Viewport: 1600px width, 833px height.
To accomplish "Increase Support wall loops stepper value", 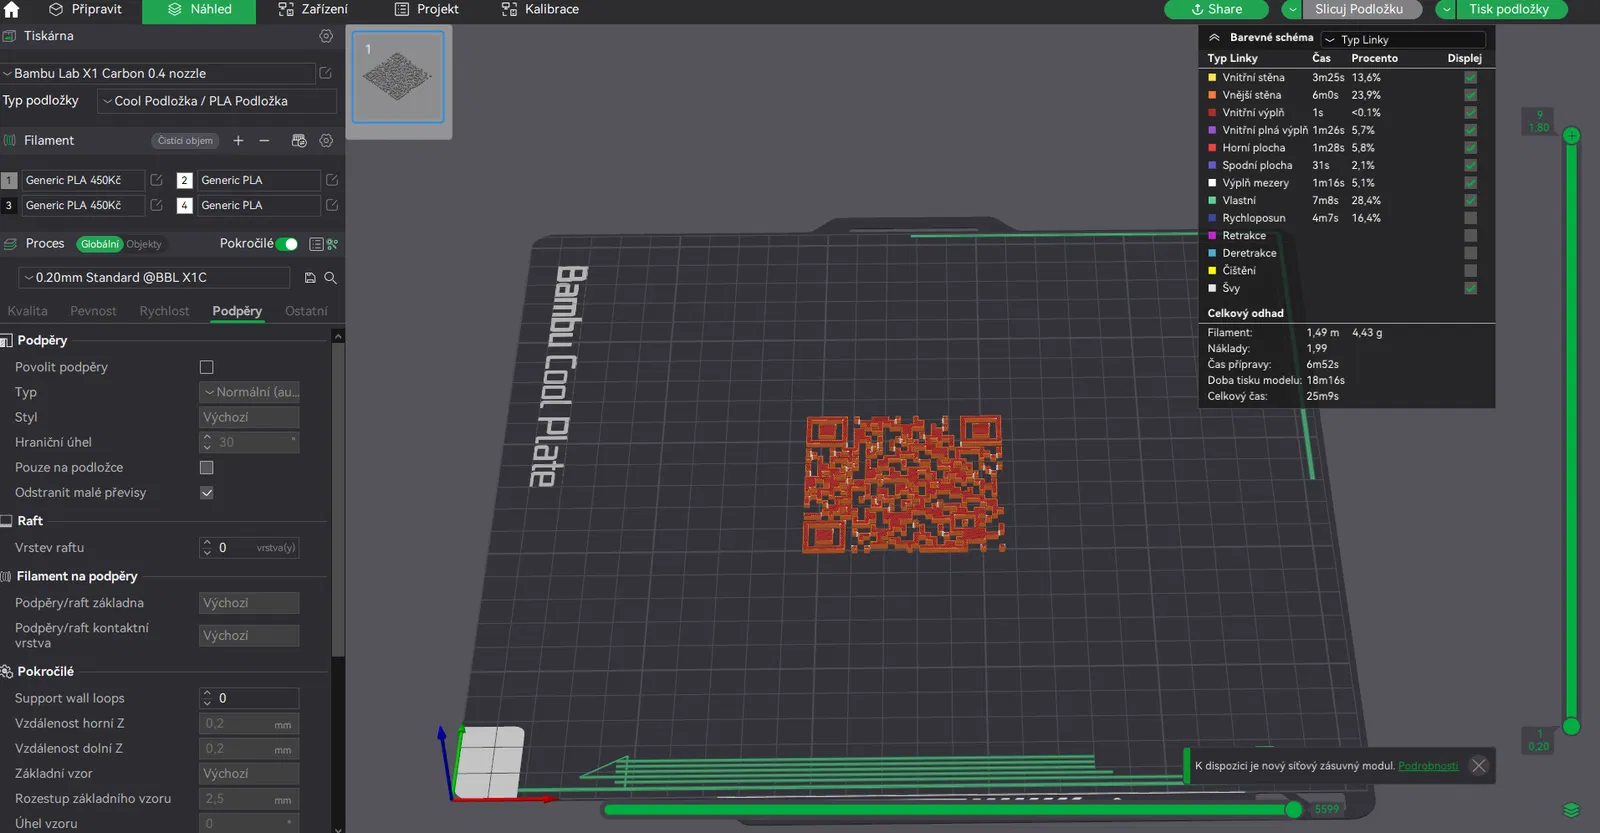I will coord(207,694).
